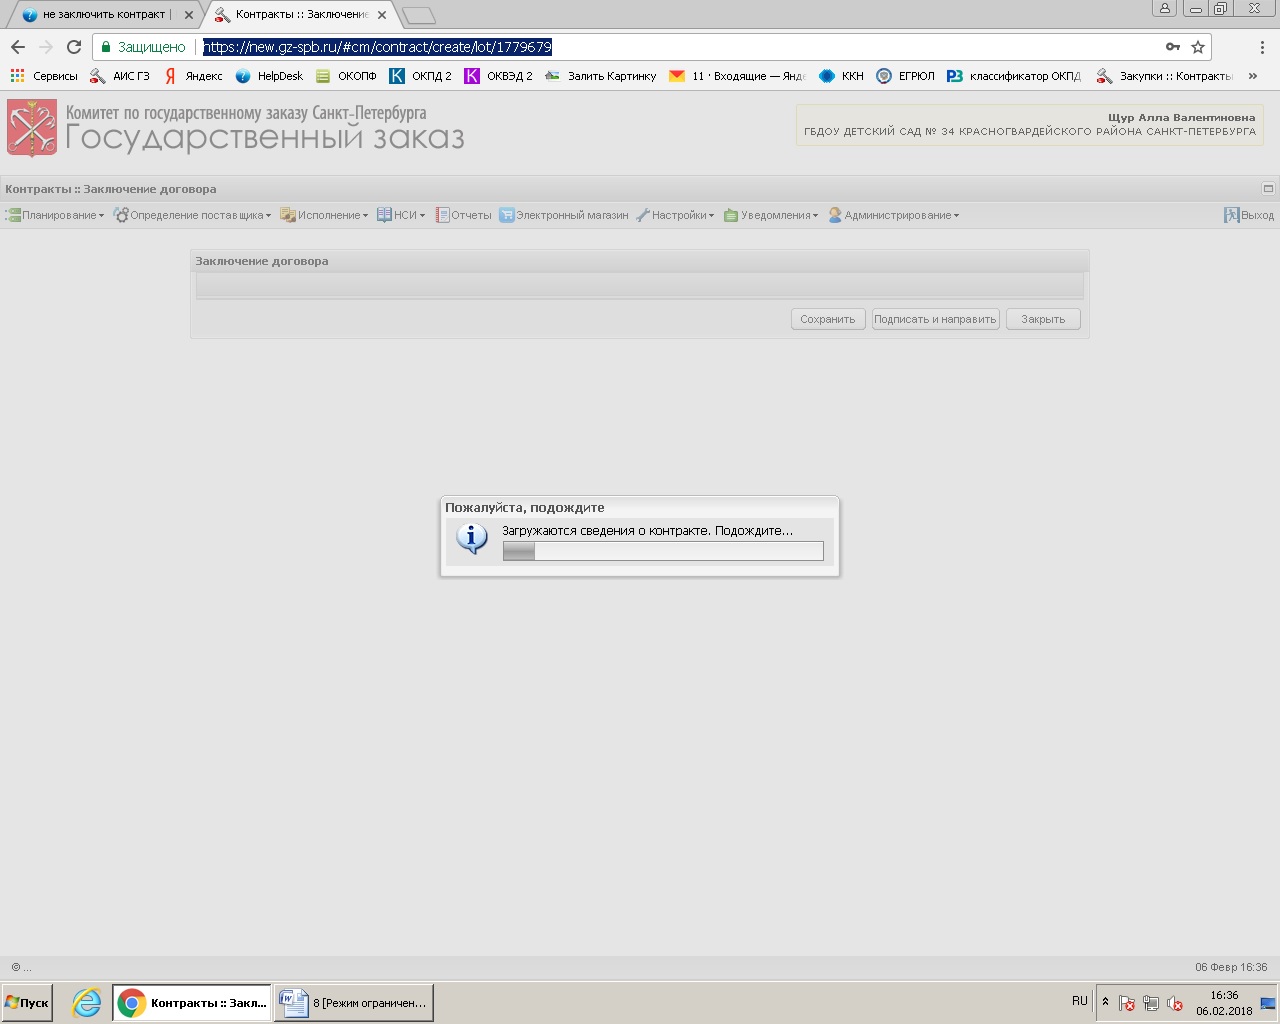Open the Chrome user profile icon

(x=1165, y=8)
